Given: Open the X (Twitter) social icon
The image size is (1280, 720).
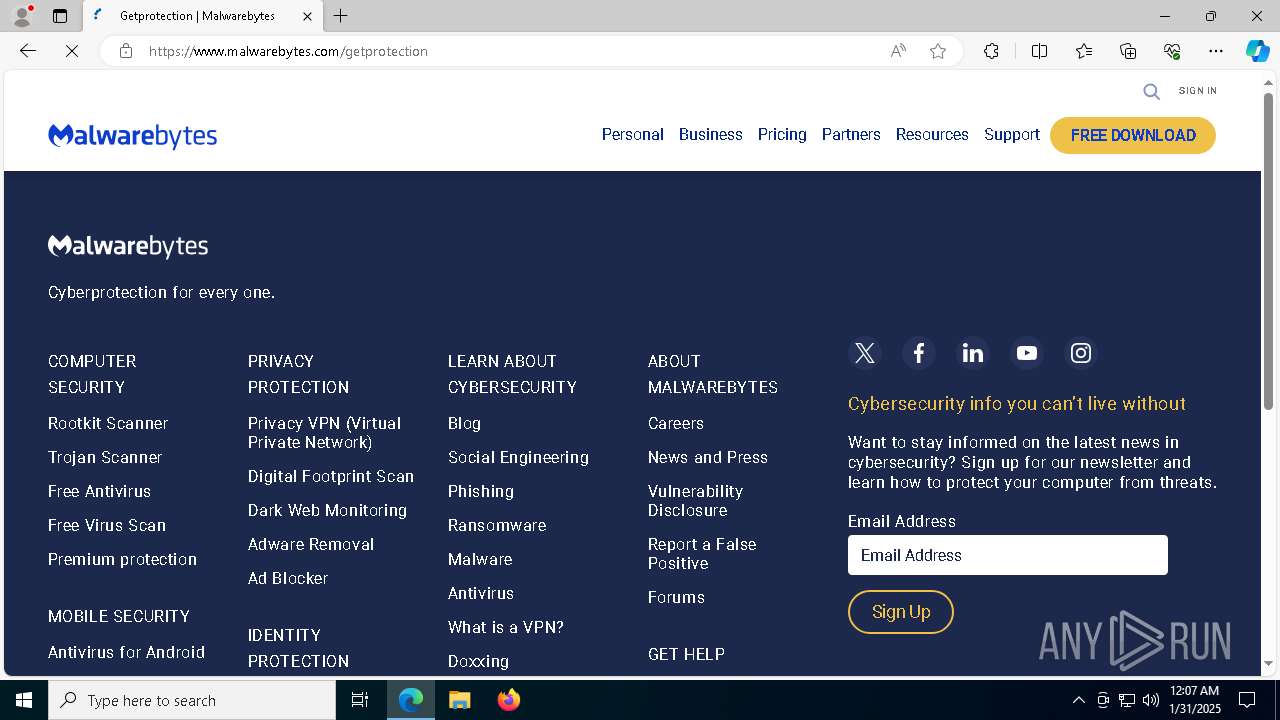Looking at the screenshot, I should (x=865, y=353).
